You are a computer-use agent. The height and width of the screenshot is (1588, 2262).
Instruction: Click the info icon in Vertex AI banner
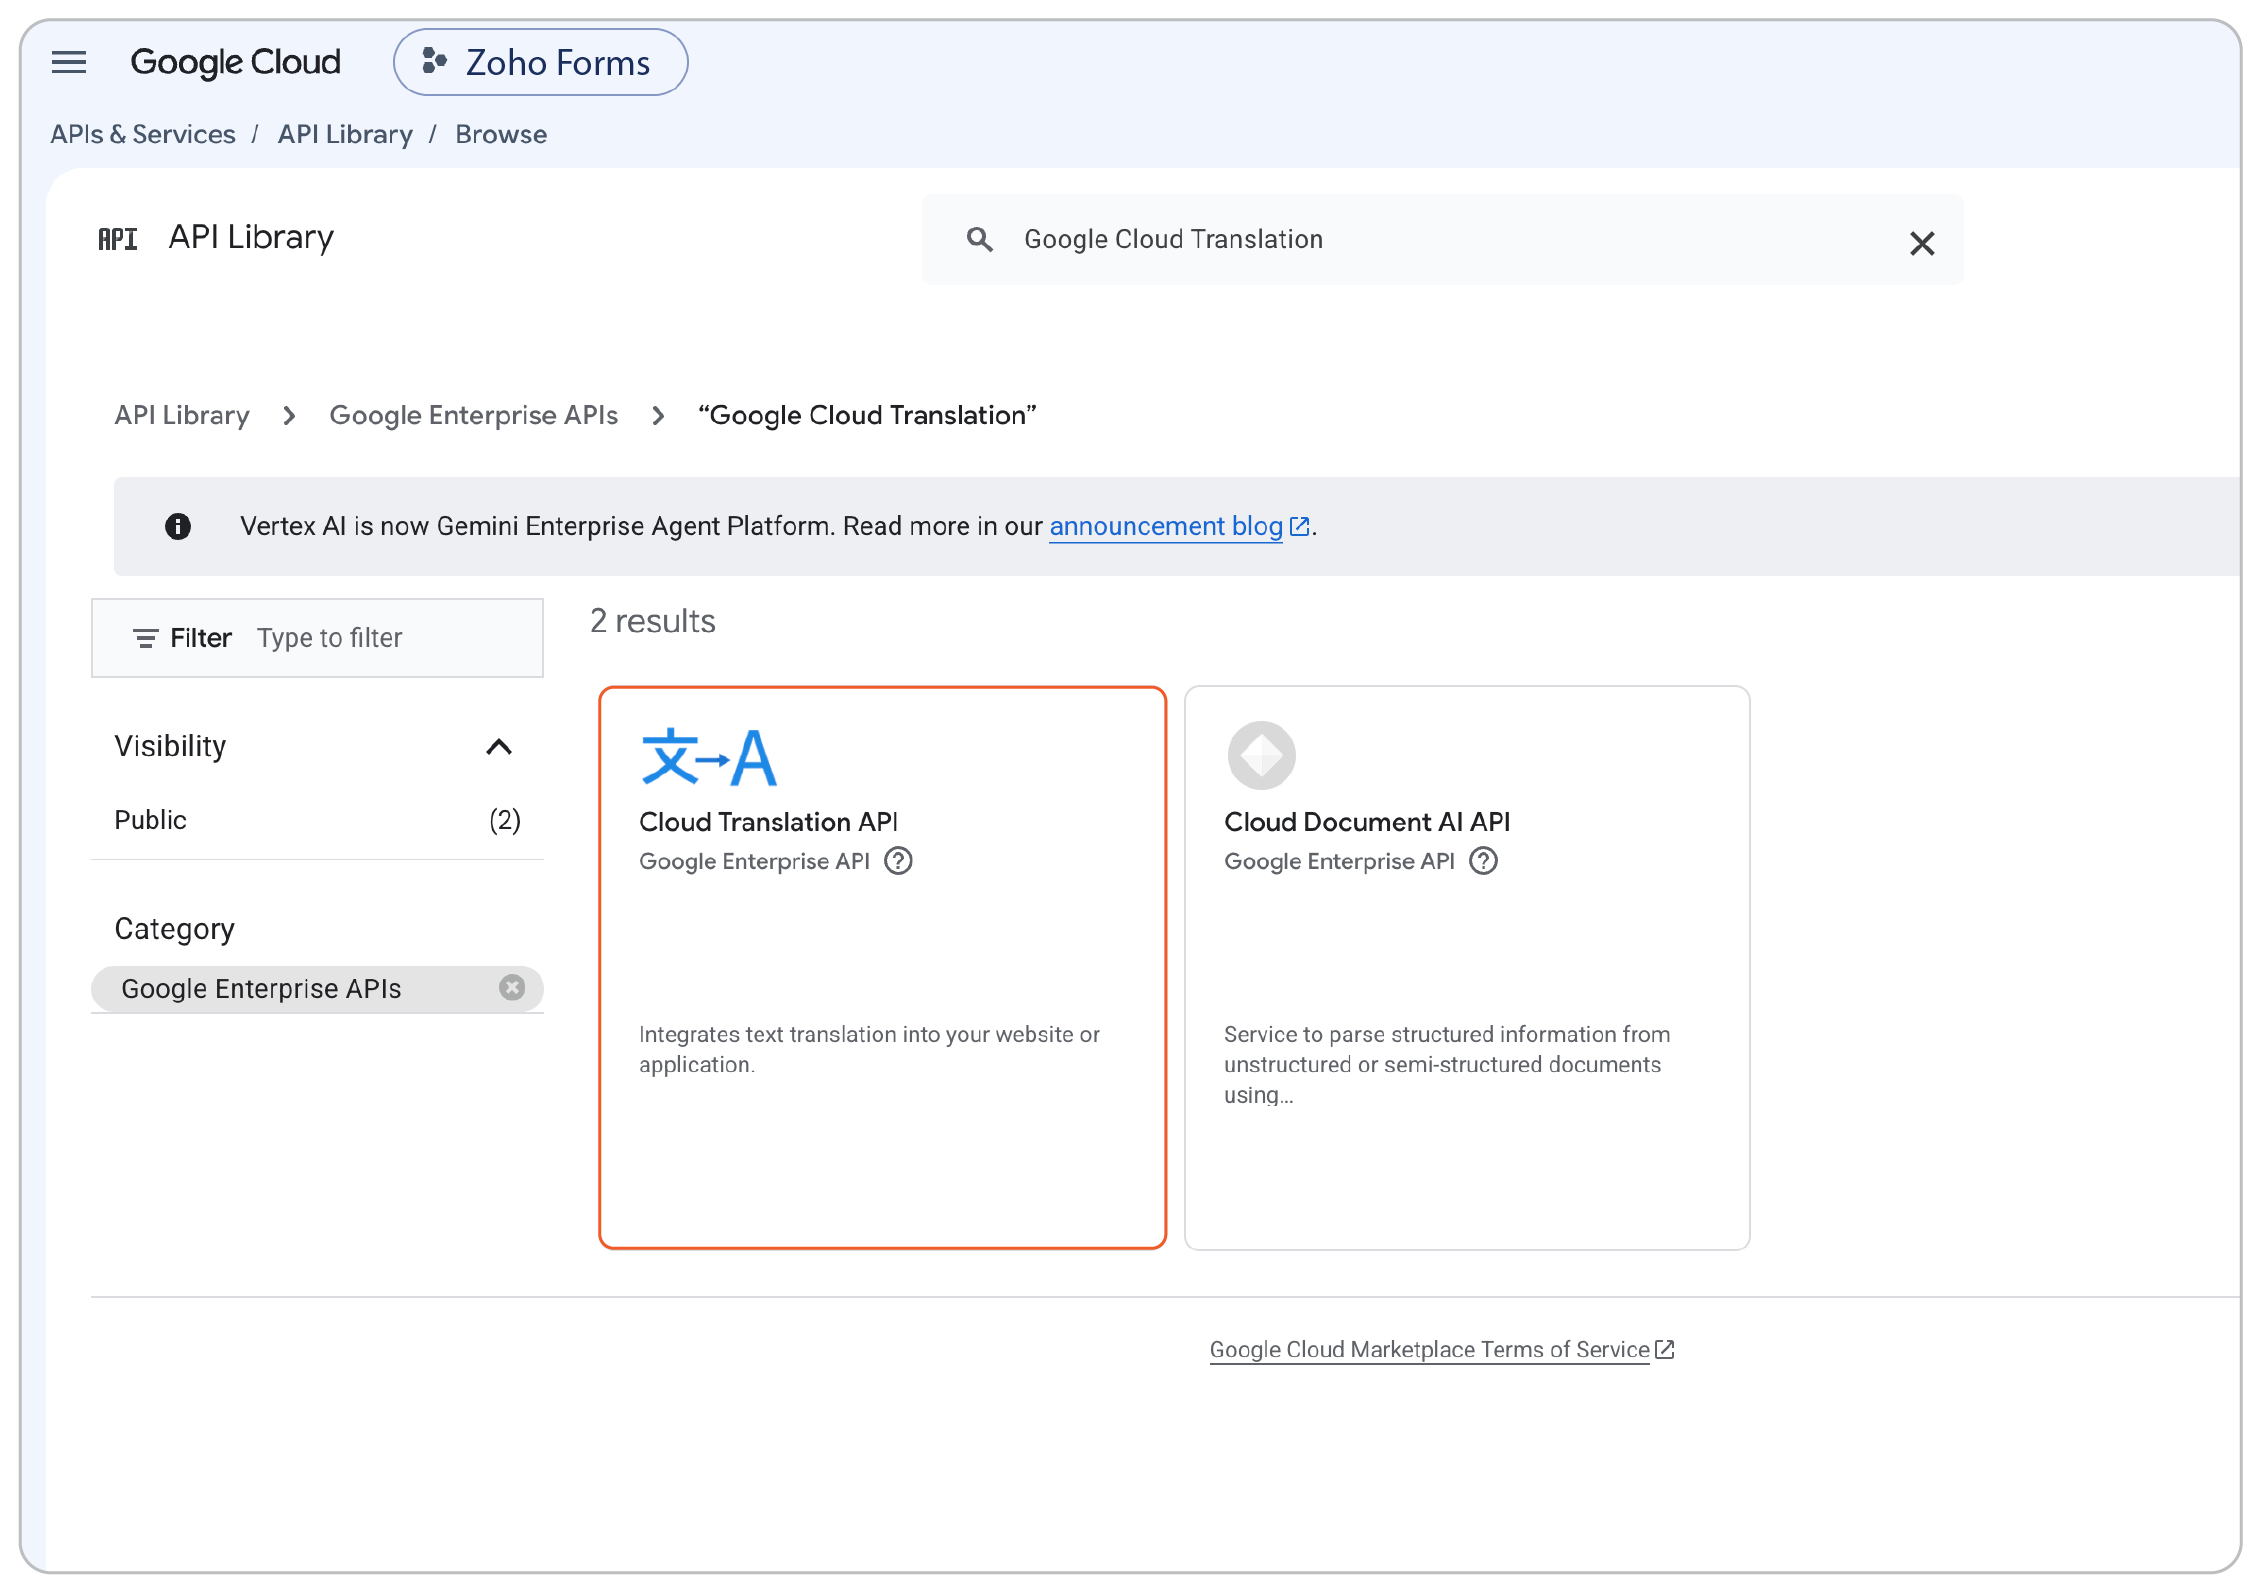[x=178, y=526]
